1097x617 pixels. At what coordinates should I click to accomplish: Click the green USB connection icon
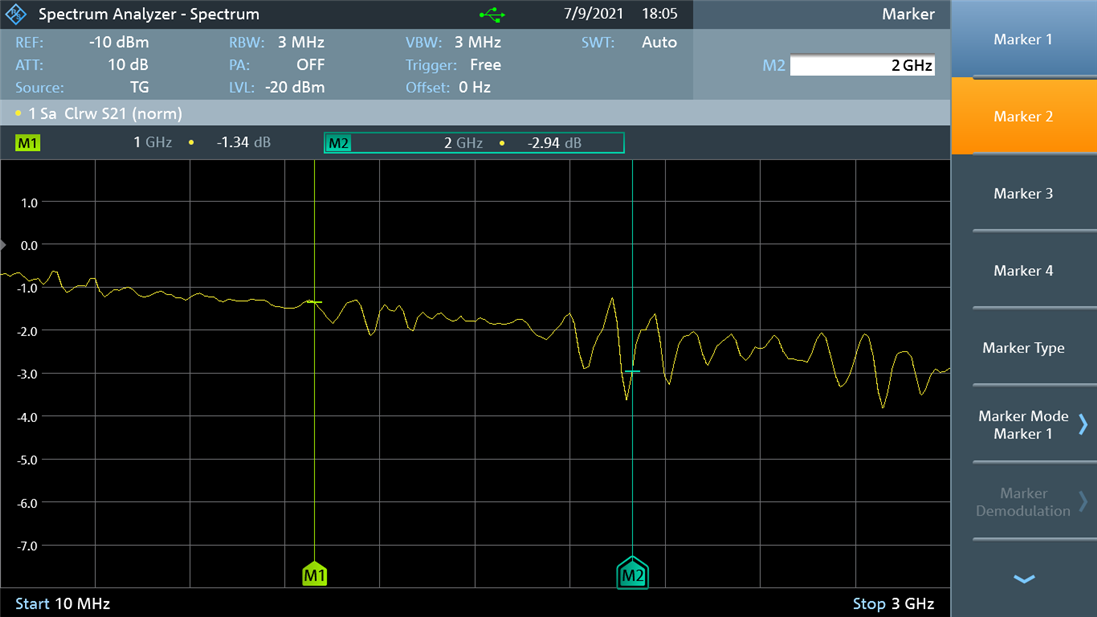[x=492, y=14]
